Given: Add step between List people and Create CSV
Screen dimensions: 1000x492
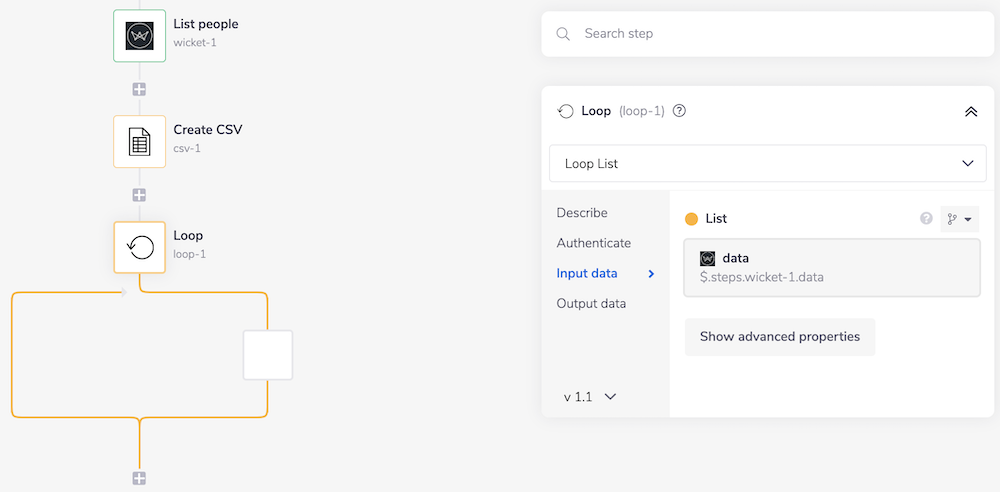Looking at the screenshot, I should [140, 89].
